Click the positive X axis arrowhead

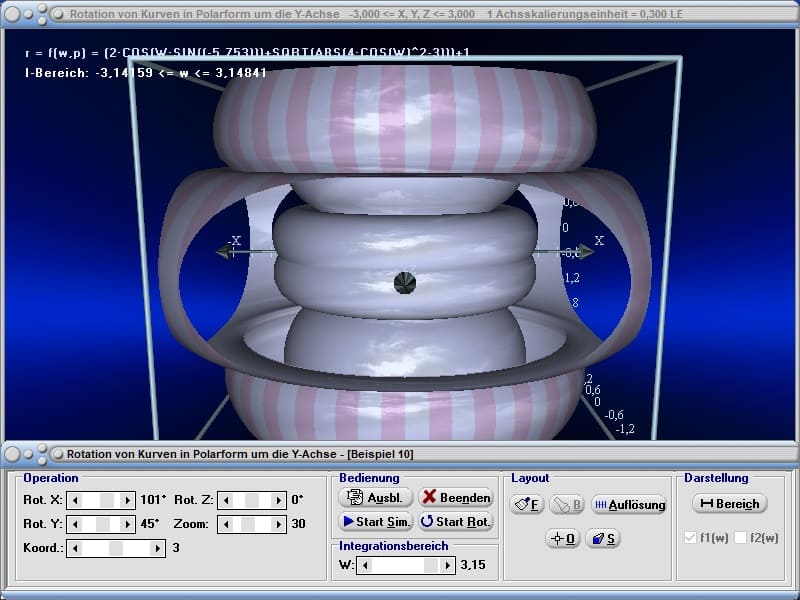587,251
